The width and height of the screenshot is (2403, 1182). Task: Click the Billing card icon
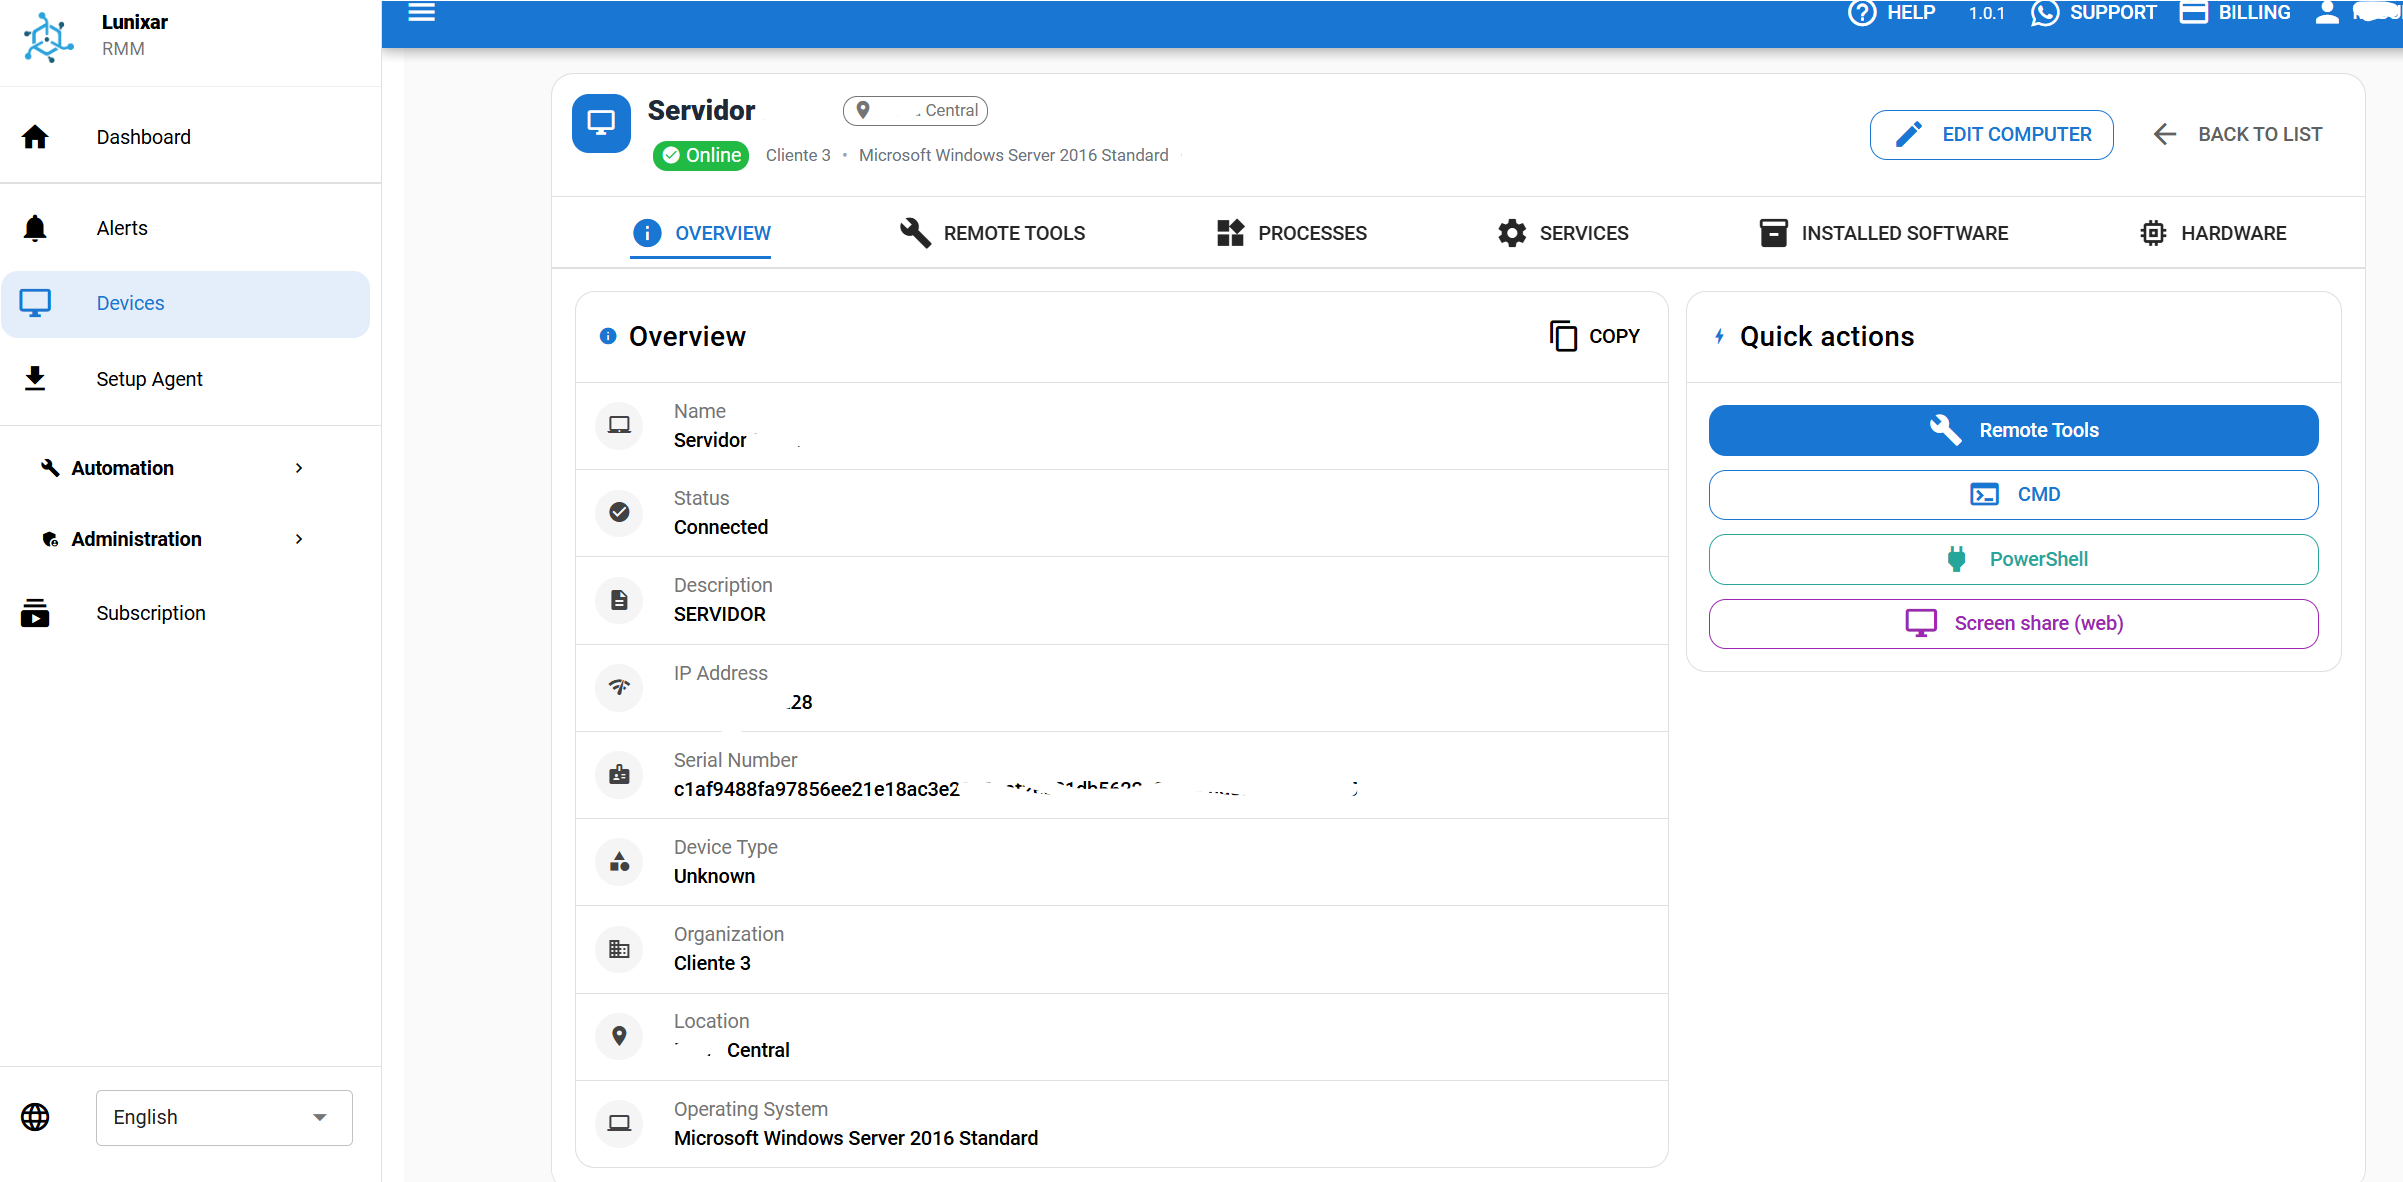coord(2196,13)
